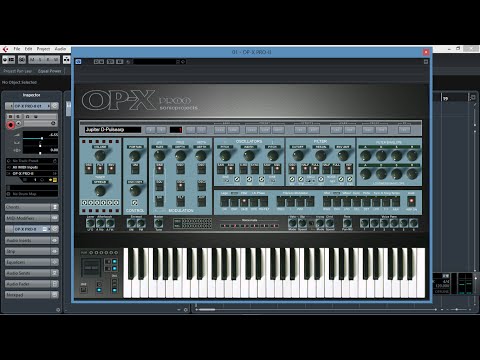This screenshot has height=360, width=480.
Task: Expand the Equalizers inspector section
Action: 28,262
